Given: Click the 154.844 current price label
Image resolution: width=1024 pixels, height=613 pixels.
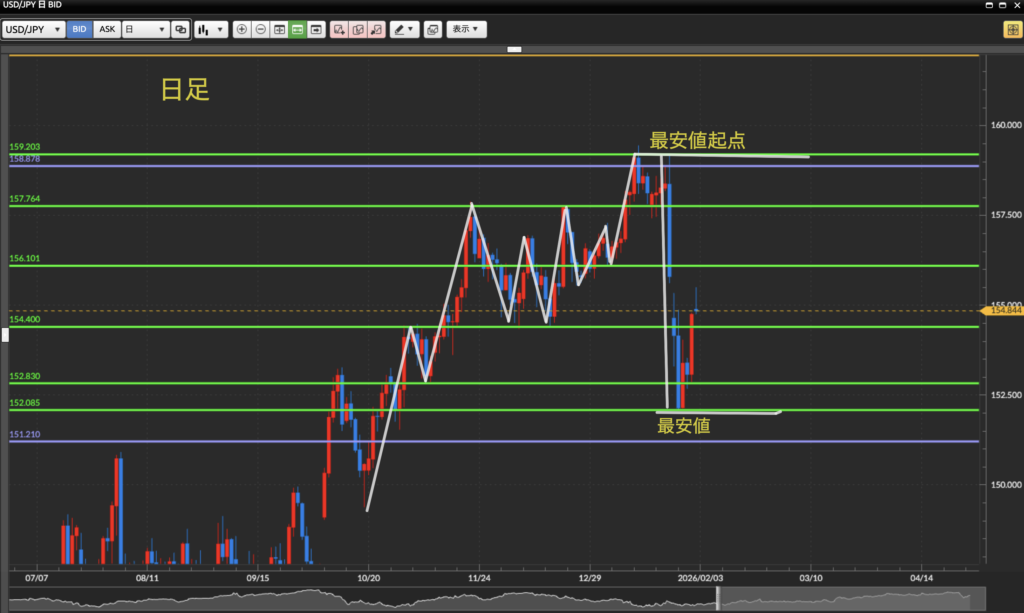Looking at the screenshot, I should point(1003,311).
